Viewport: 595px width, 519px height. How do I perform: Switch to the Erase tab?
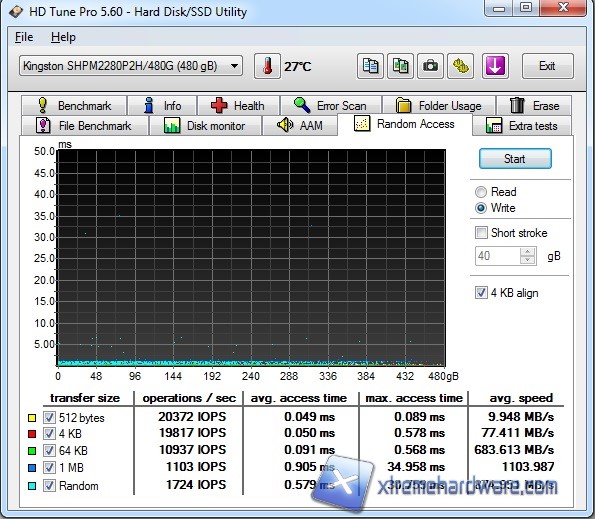(x=534, y=105)
